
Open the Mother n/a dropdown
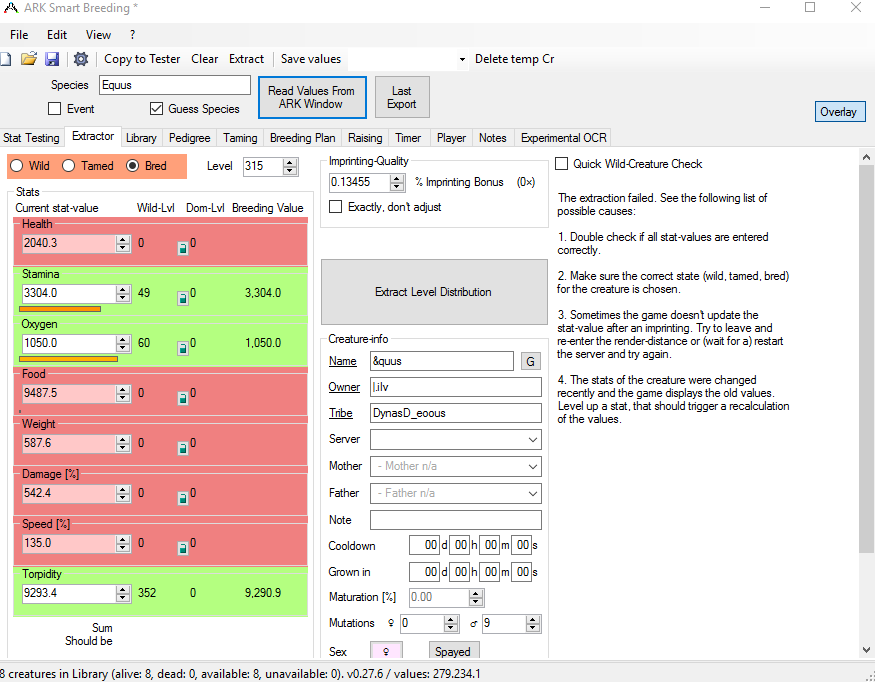pyautogui.click(x=535, y=466)
